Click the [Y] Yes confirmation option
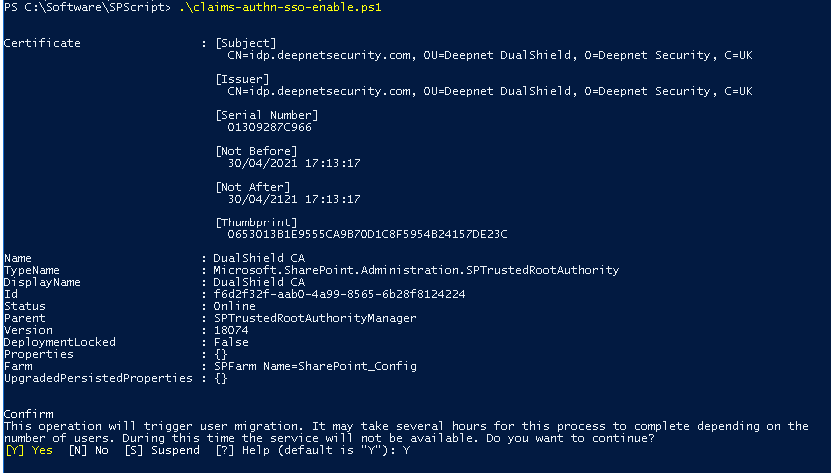 point(28,451)
